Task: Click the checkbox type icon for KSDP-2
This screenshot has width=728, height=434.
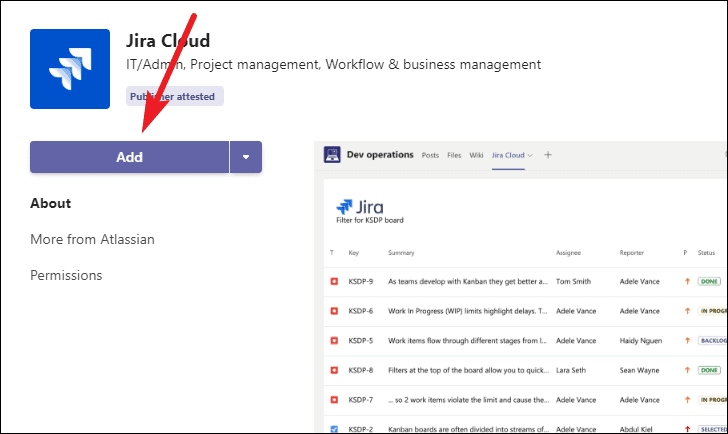Action: pyautogui.click(x=334, y=429)
